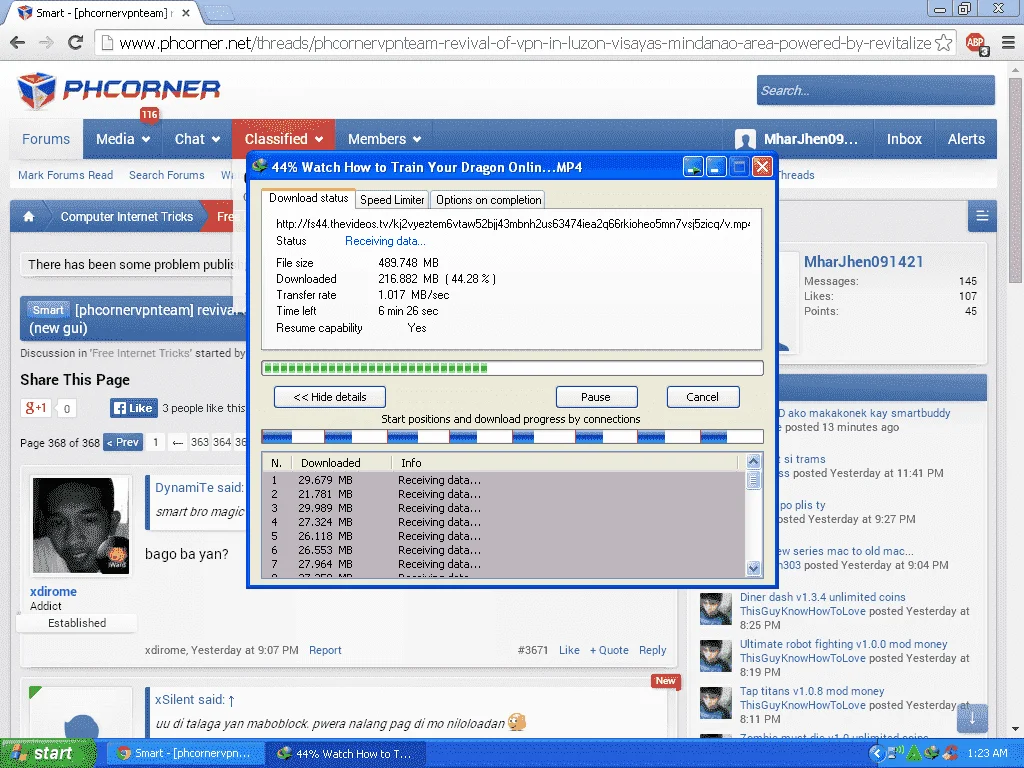Screen dimensions: 1024x768
Task: Click avatar beside Diner dash thread
Action: (716, 609)
